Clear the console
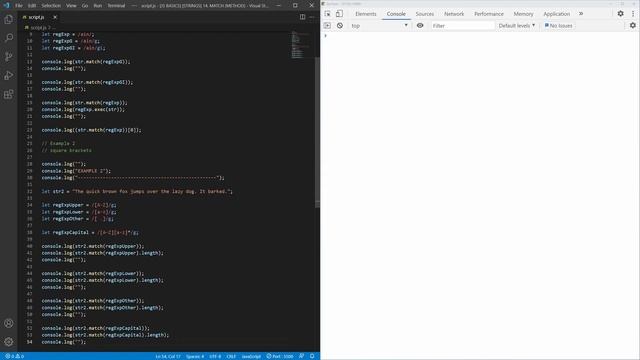The width and height of the screenshot is (640, 360). (340, 26)
